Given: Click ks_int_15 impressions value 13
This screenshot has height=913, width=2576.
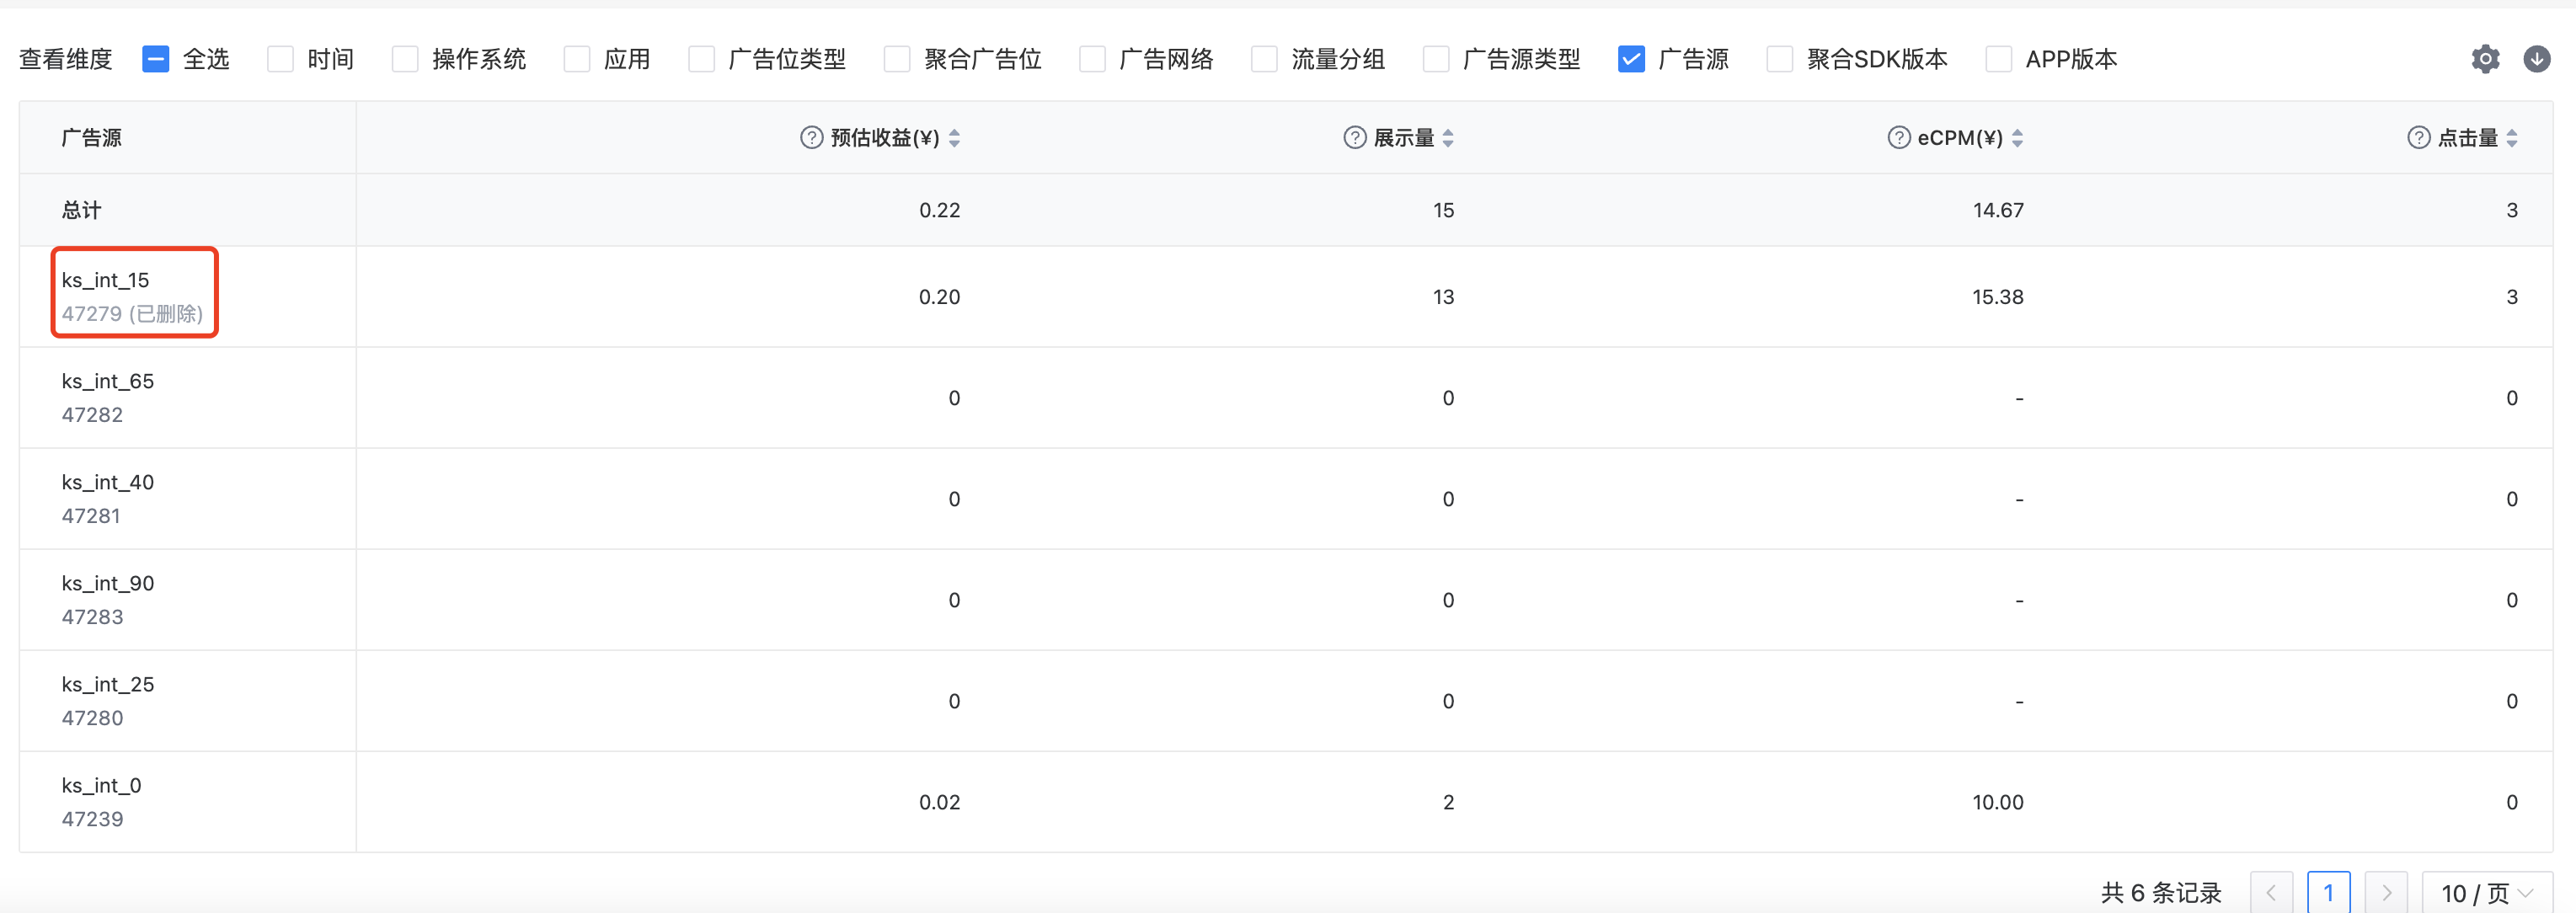Looking at the screenshot, I should 1443,297.
